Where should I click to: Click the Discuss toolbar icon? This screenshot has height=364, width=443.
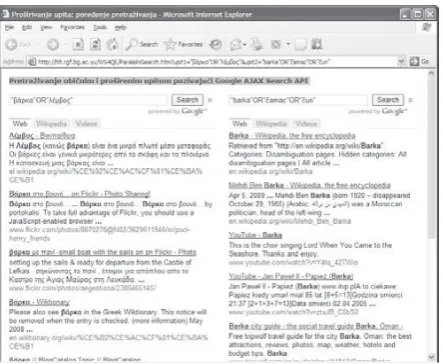tap(300, 44)
